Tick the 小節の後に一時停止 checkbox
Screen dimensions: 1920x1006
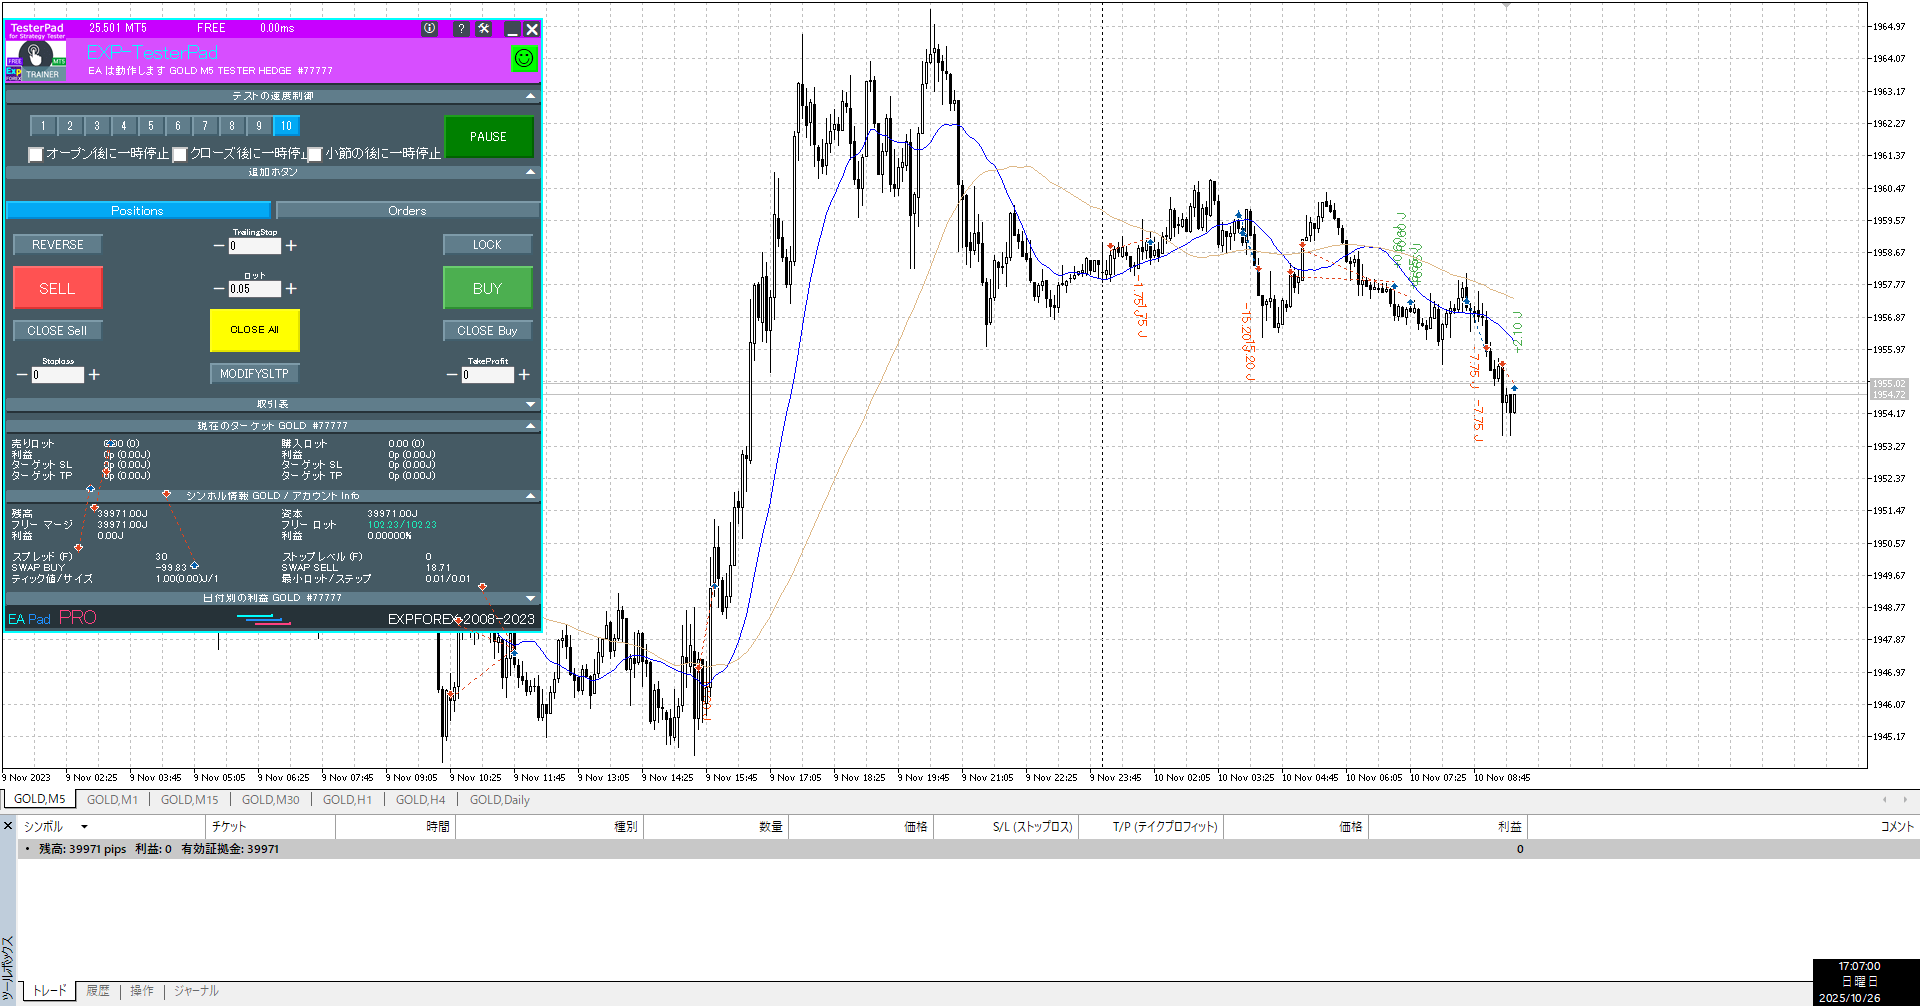click(x=315, y=154)
